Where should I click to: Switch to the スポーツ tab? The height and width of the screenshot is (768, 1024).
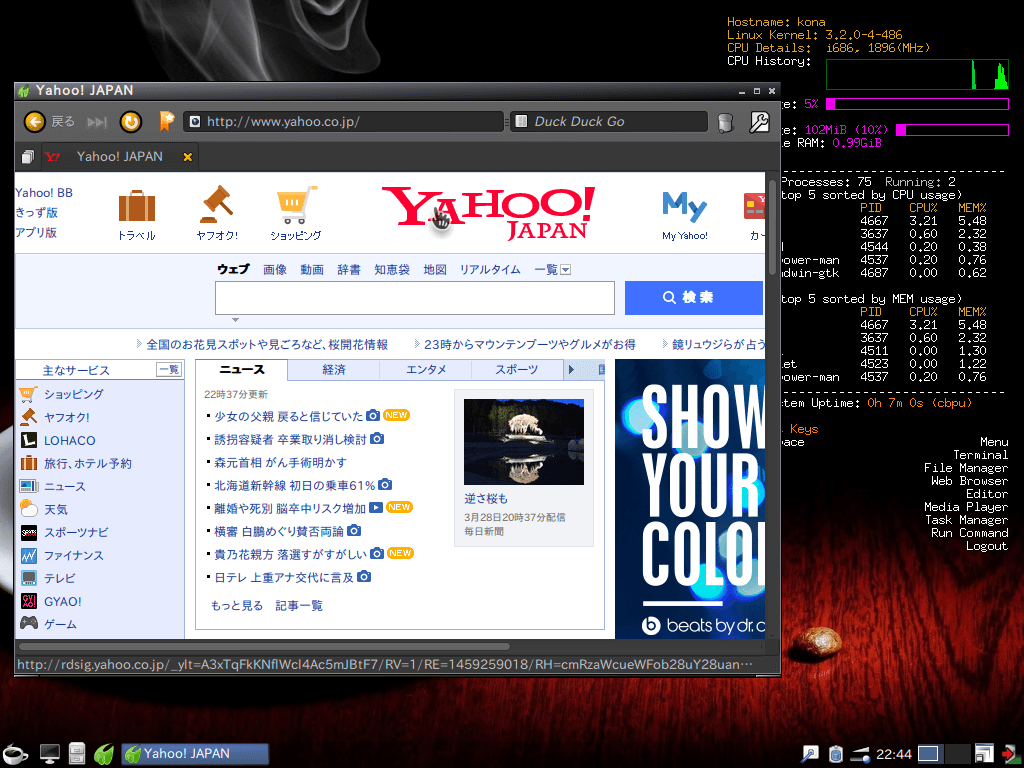(517, 370)
